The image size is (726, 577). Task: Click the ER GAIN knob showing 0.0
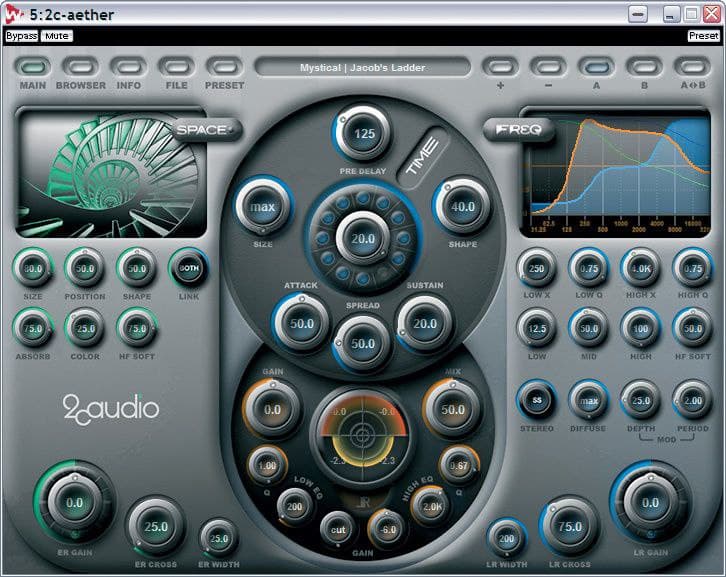click(x=75, y=502)
